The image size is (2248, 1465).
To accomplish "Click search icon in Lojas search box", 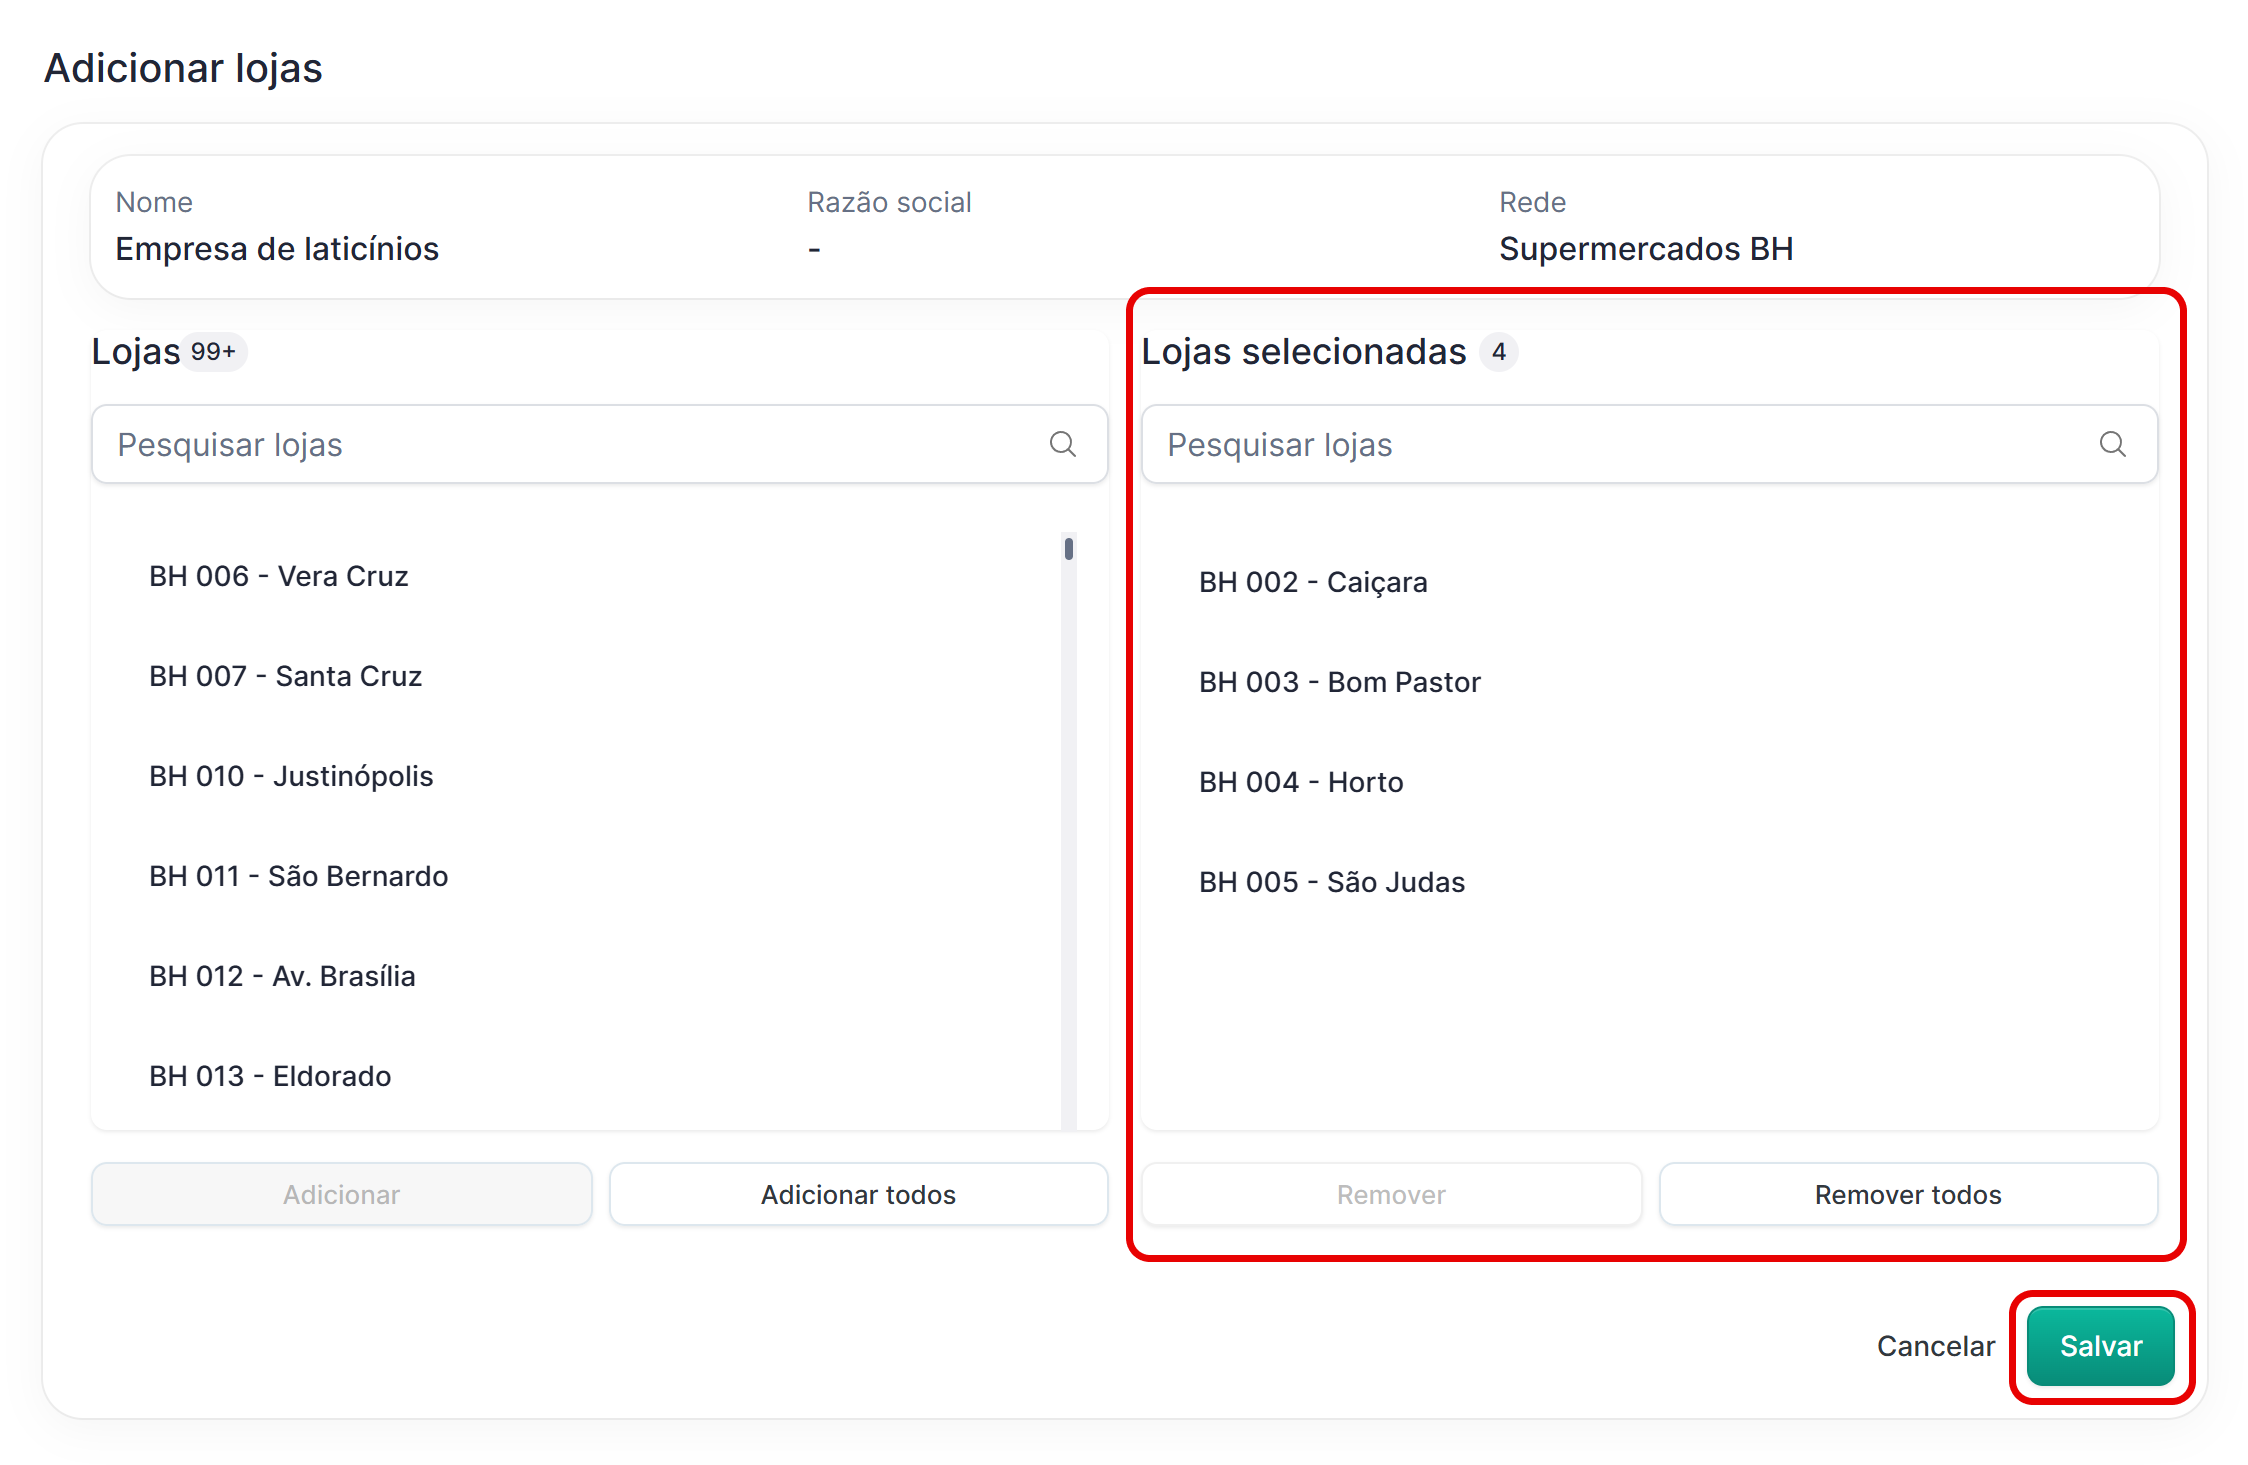I will 1062,444.
